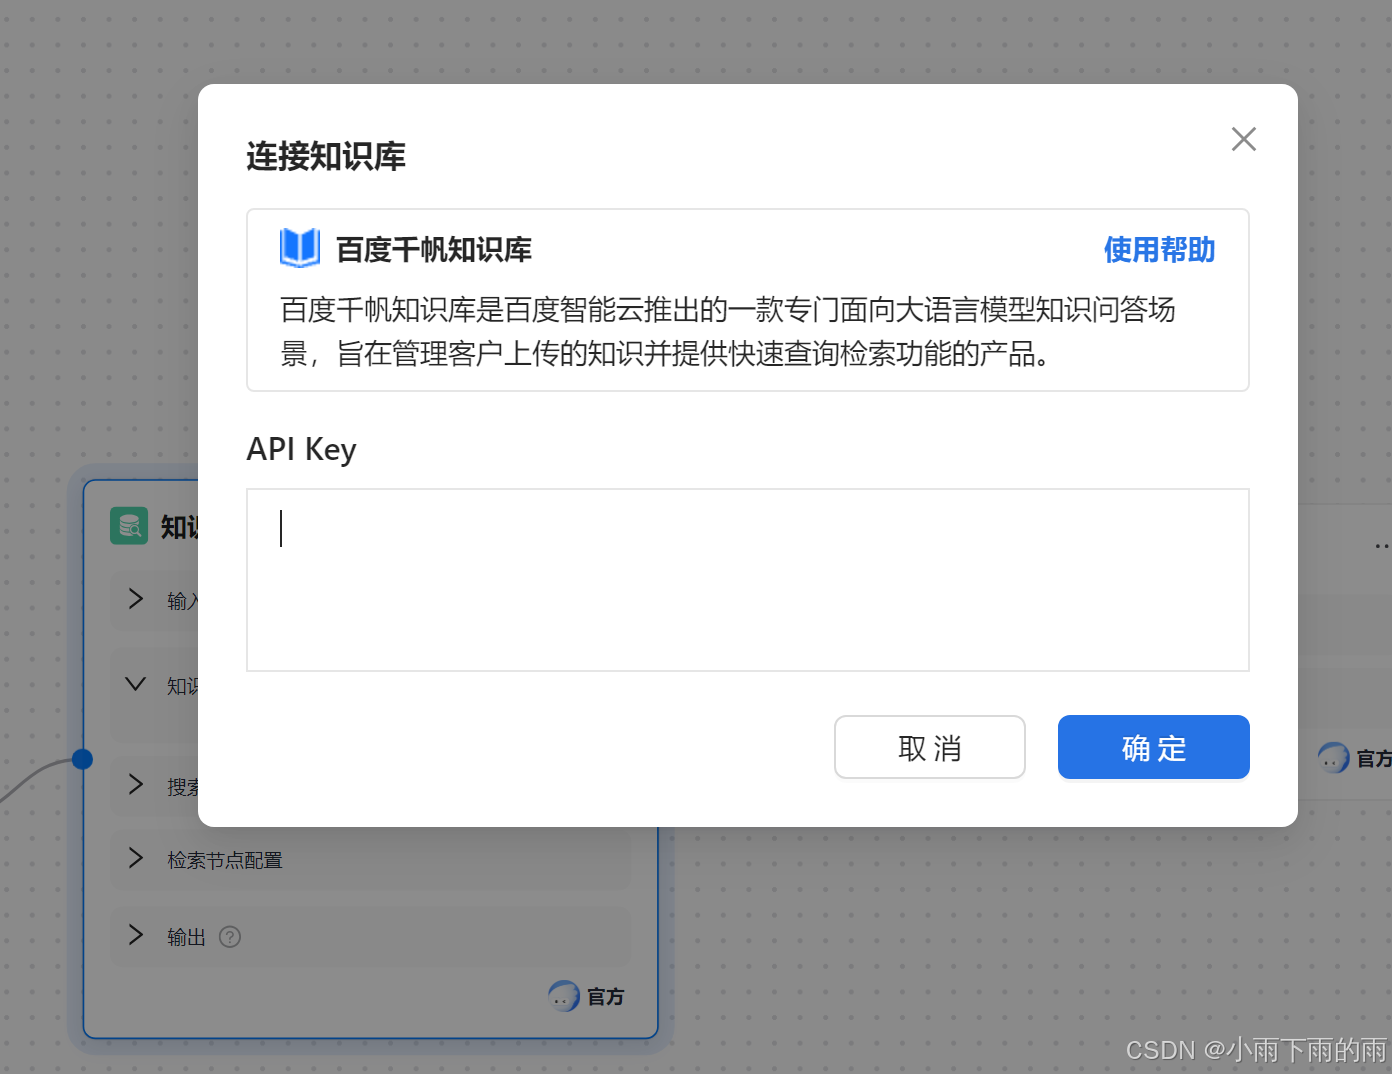Select the 连接知识库 dialog title

pyautogui.click(x=325, y=156)
